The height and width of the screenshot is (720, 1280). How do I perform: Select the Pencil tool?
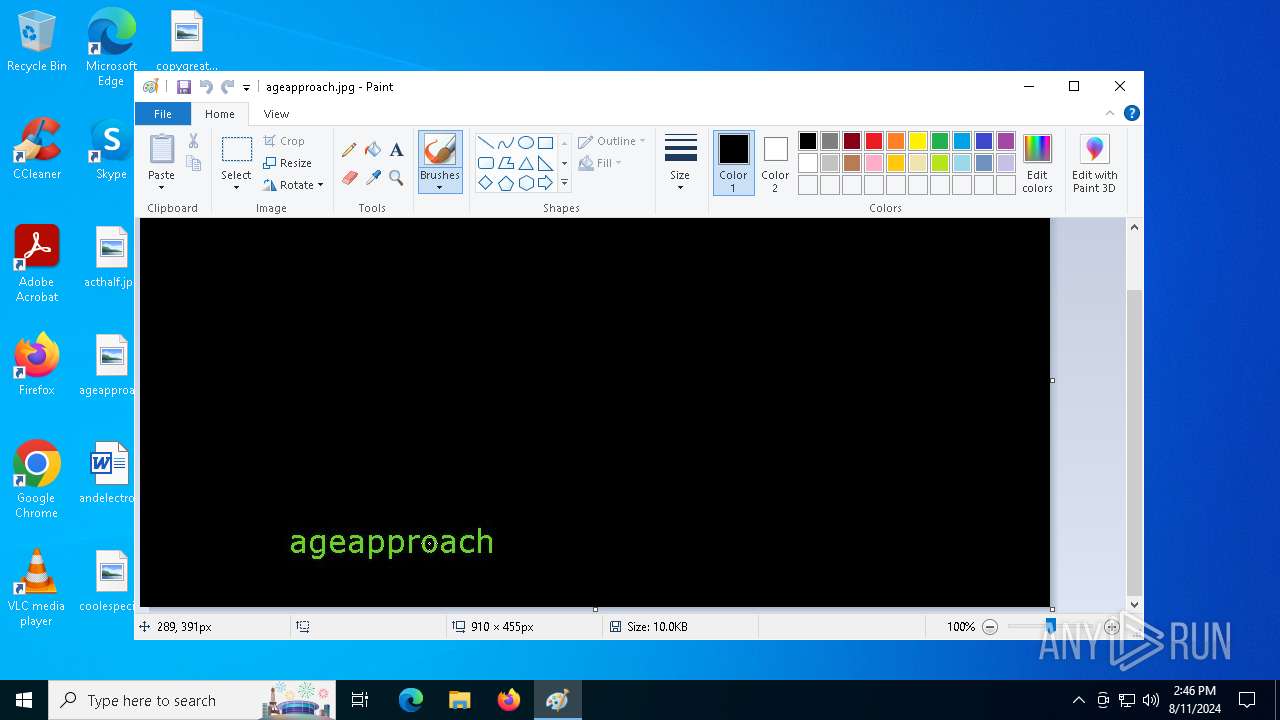click(x=349, y=150)
